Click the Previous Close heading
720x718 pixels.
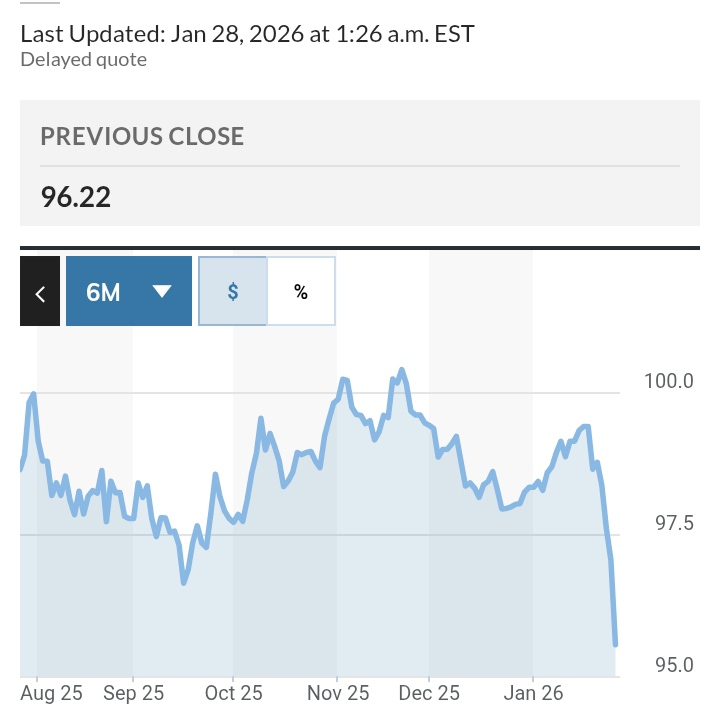pos(142,136)
